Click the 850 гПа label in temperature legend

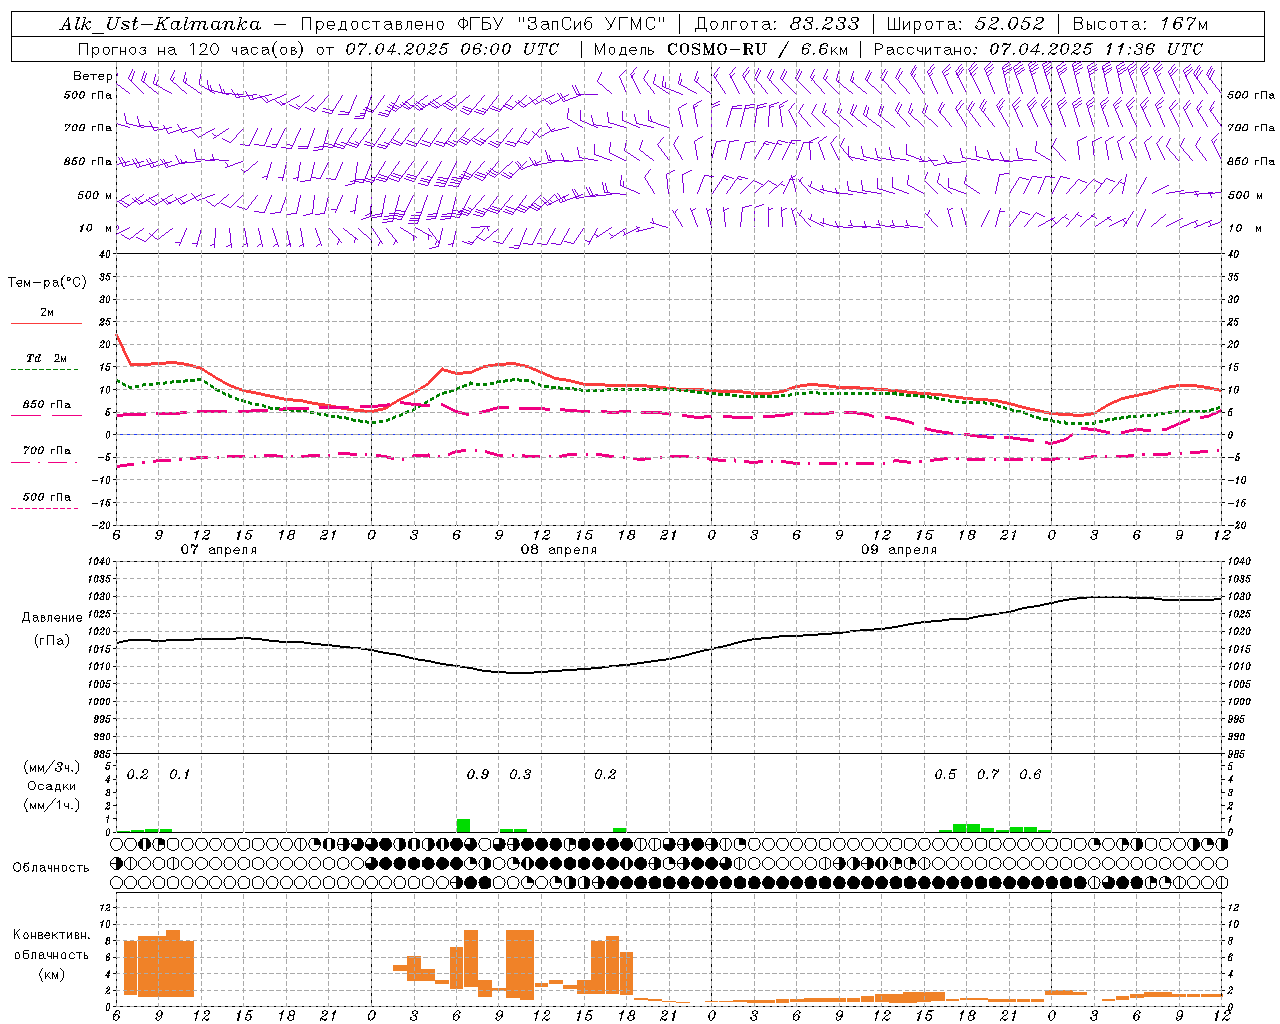click(x=46, y=405)
